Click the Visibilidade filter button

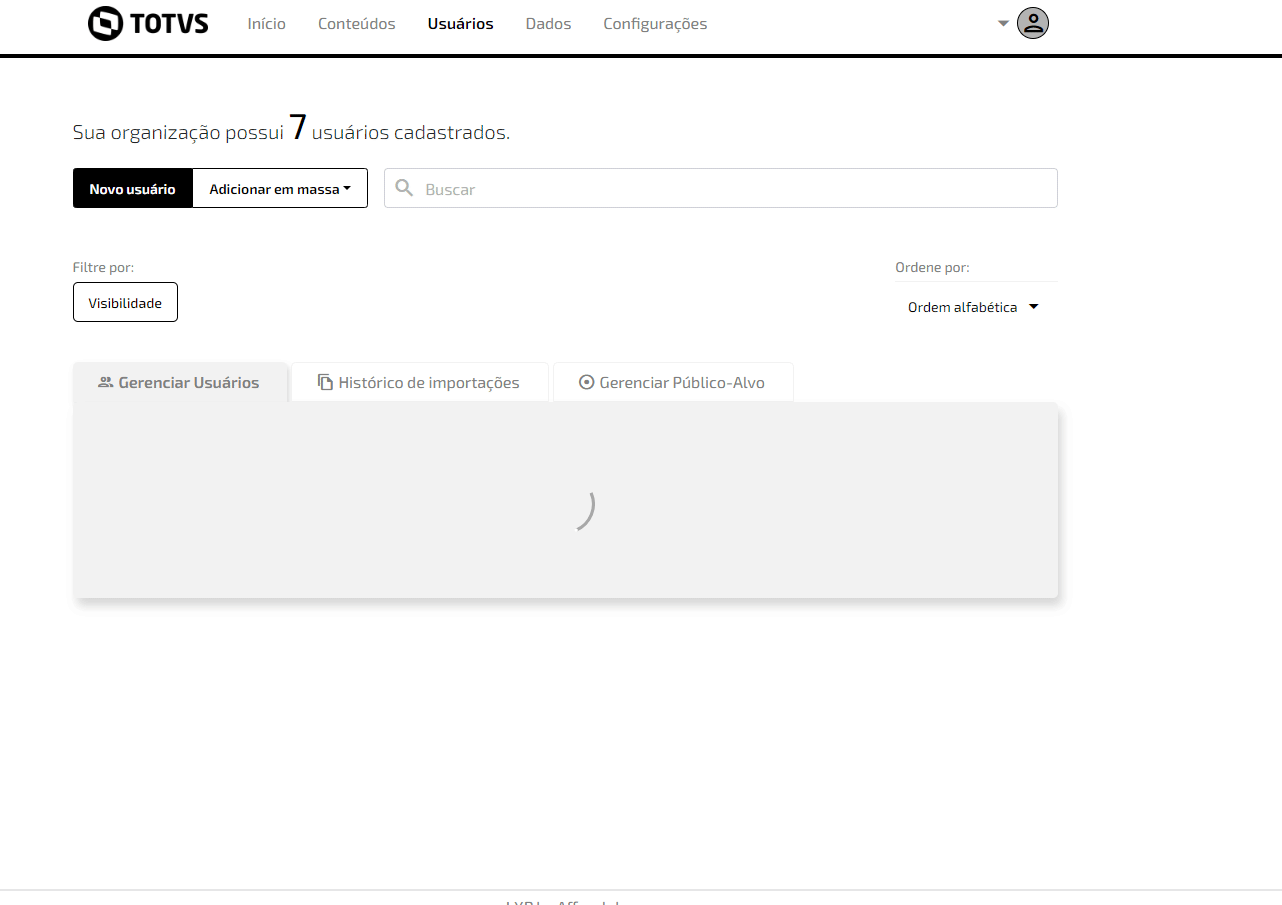(125, 302)
